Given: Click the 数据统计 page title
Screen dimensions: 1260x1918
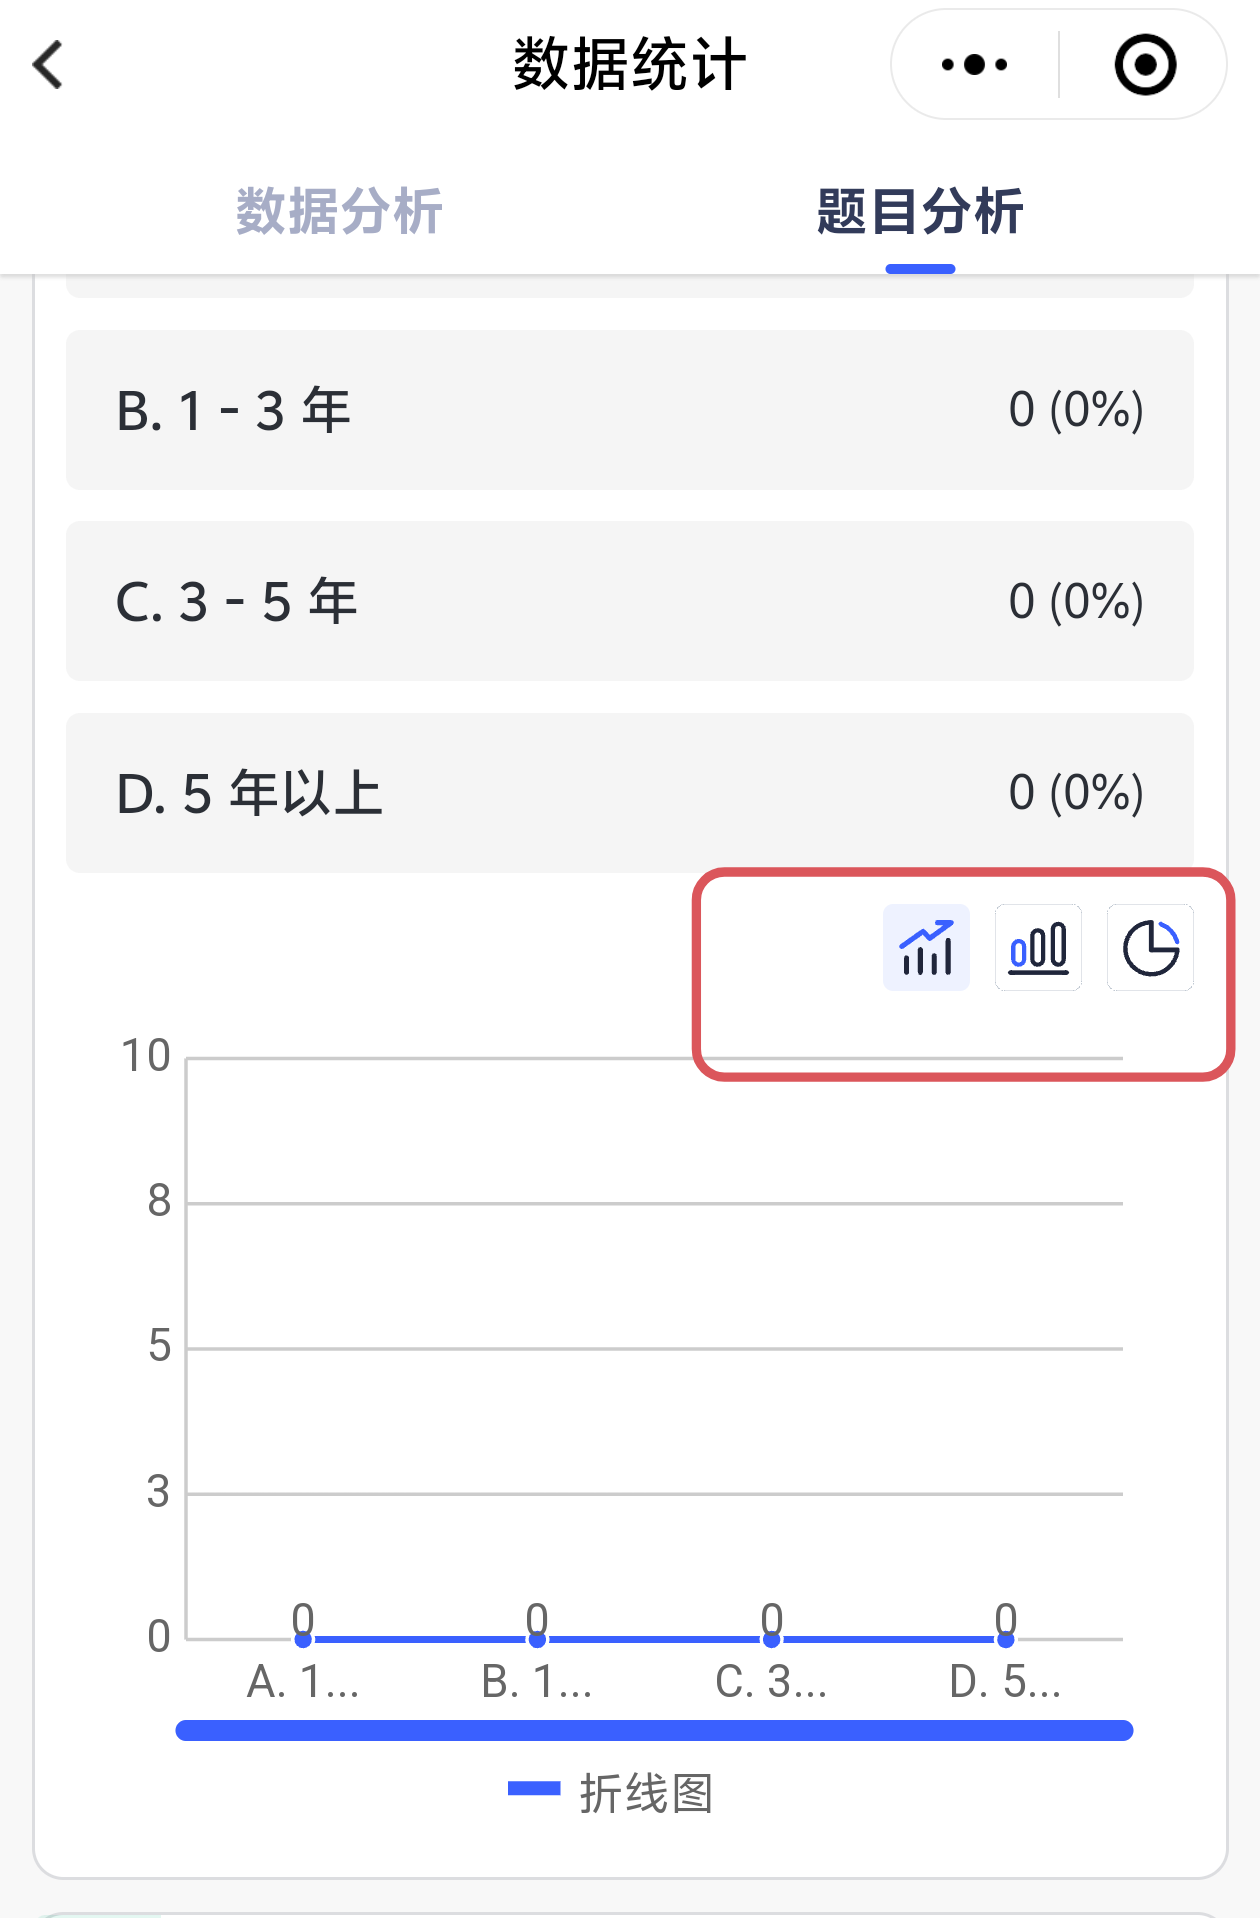Looking at the screenshot, I should [x=630, y=65].
